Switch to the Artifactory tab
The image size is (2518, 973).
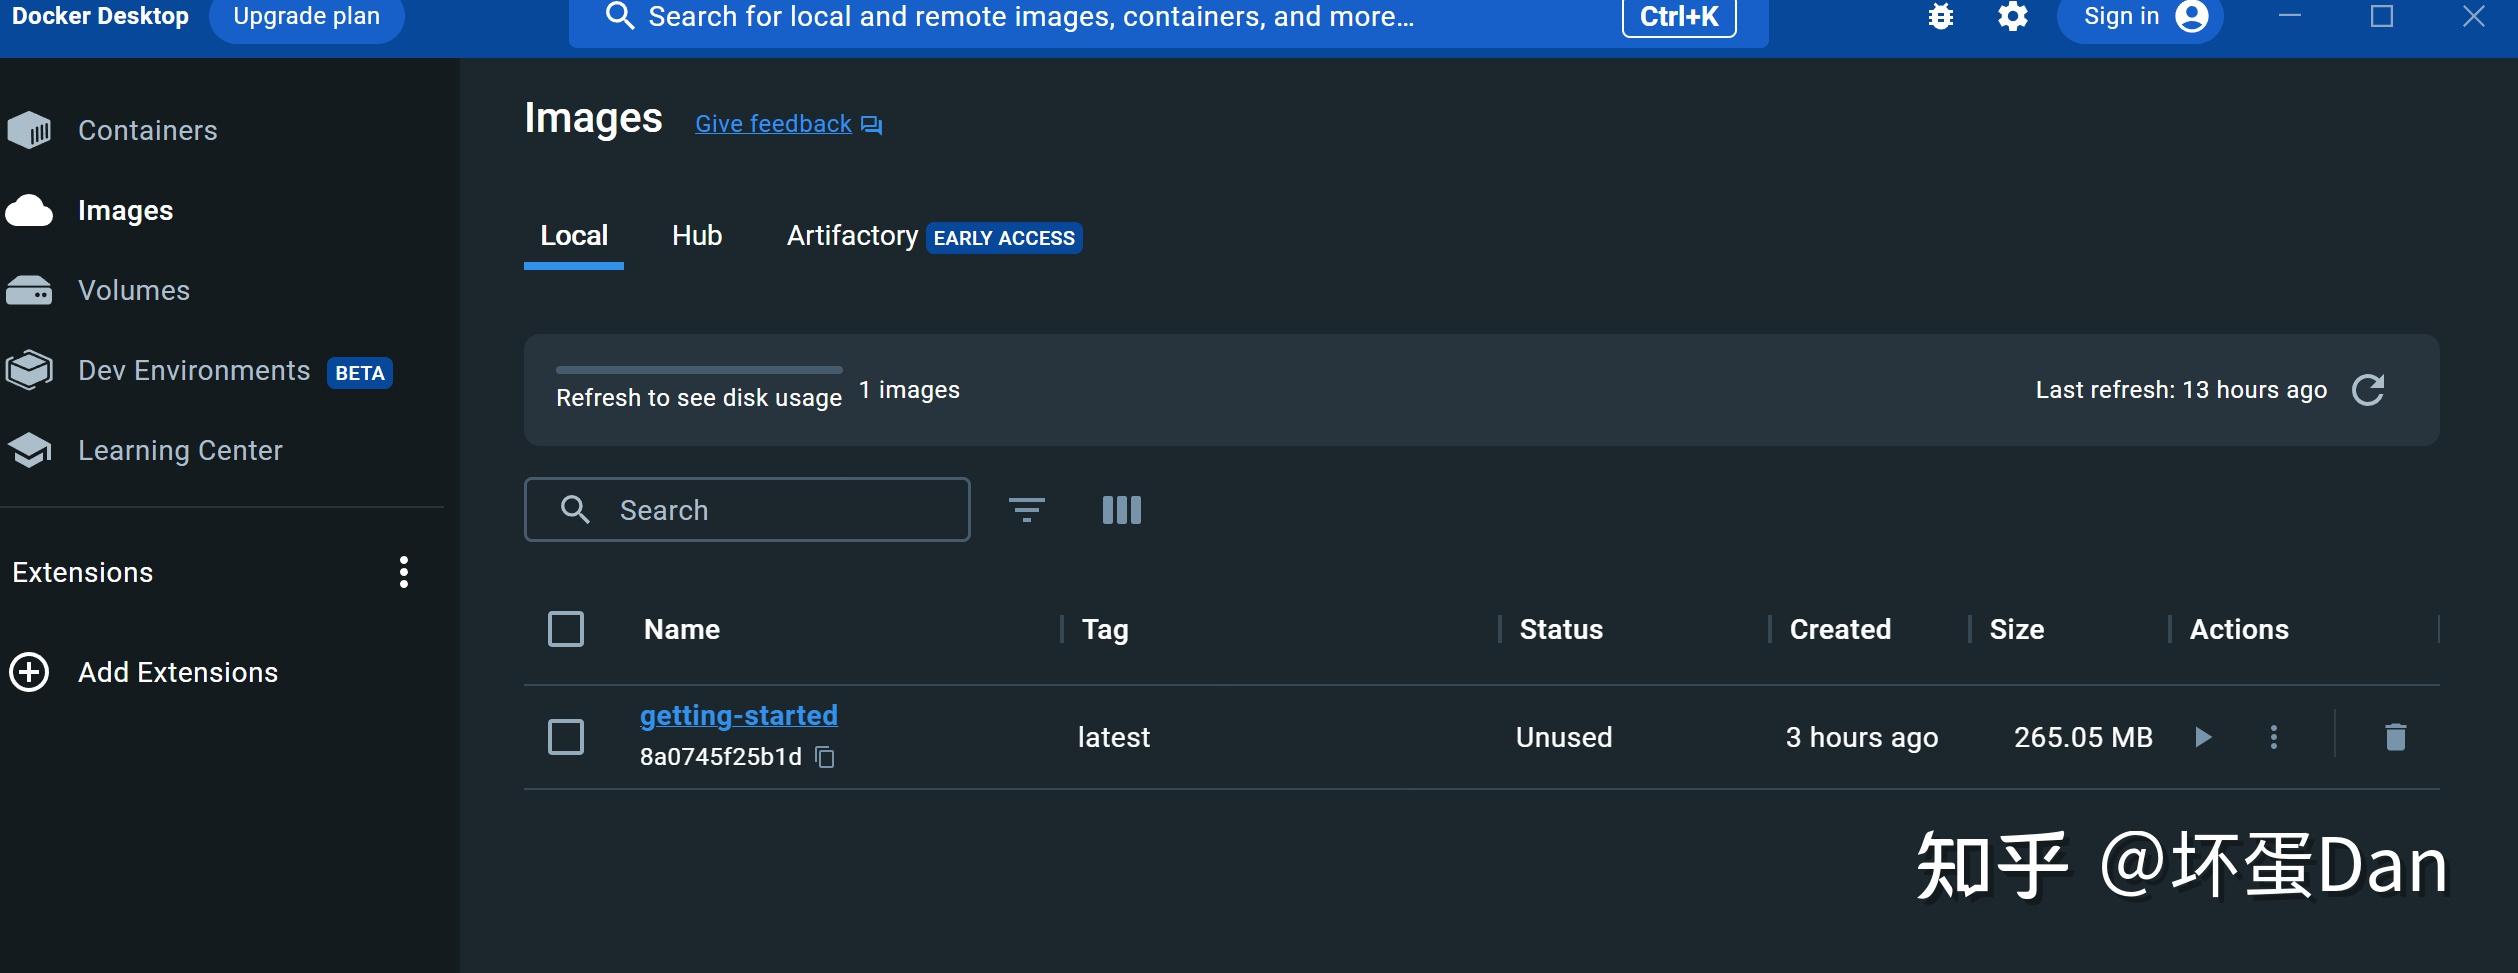point(852,236)
